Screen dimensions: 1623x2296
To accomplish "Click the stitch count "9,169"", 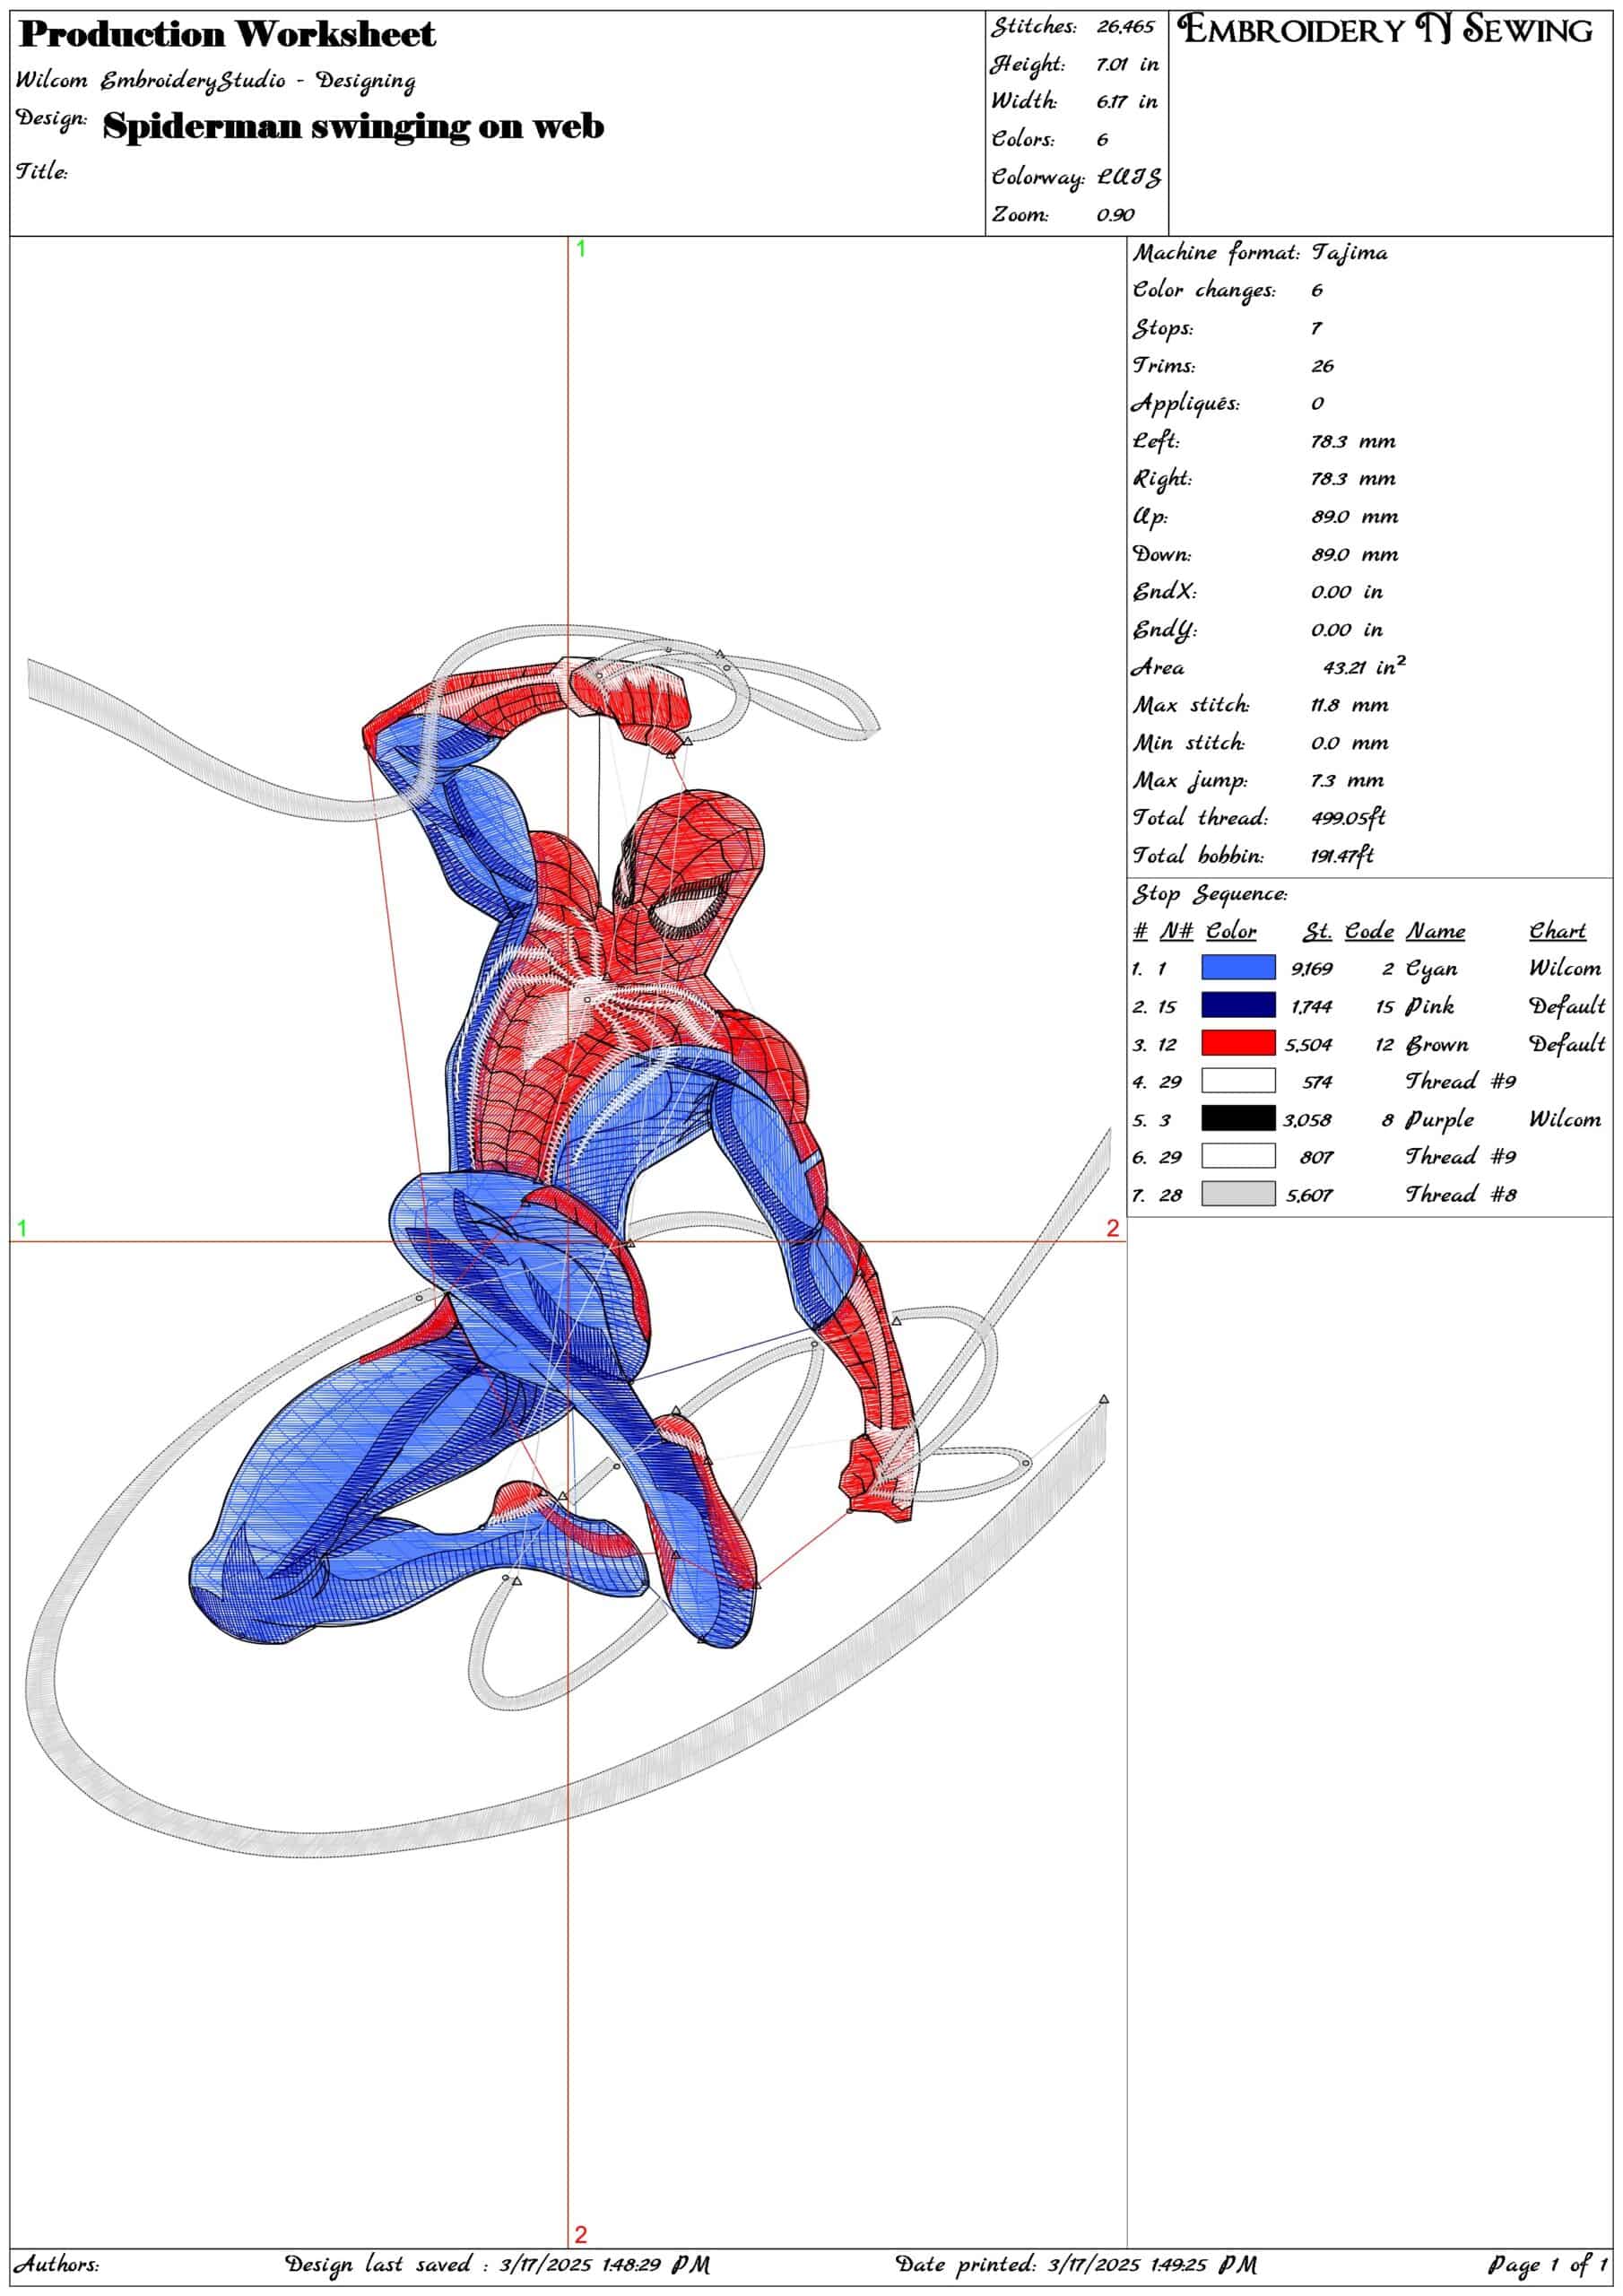I will click(1311, 969).
